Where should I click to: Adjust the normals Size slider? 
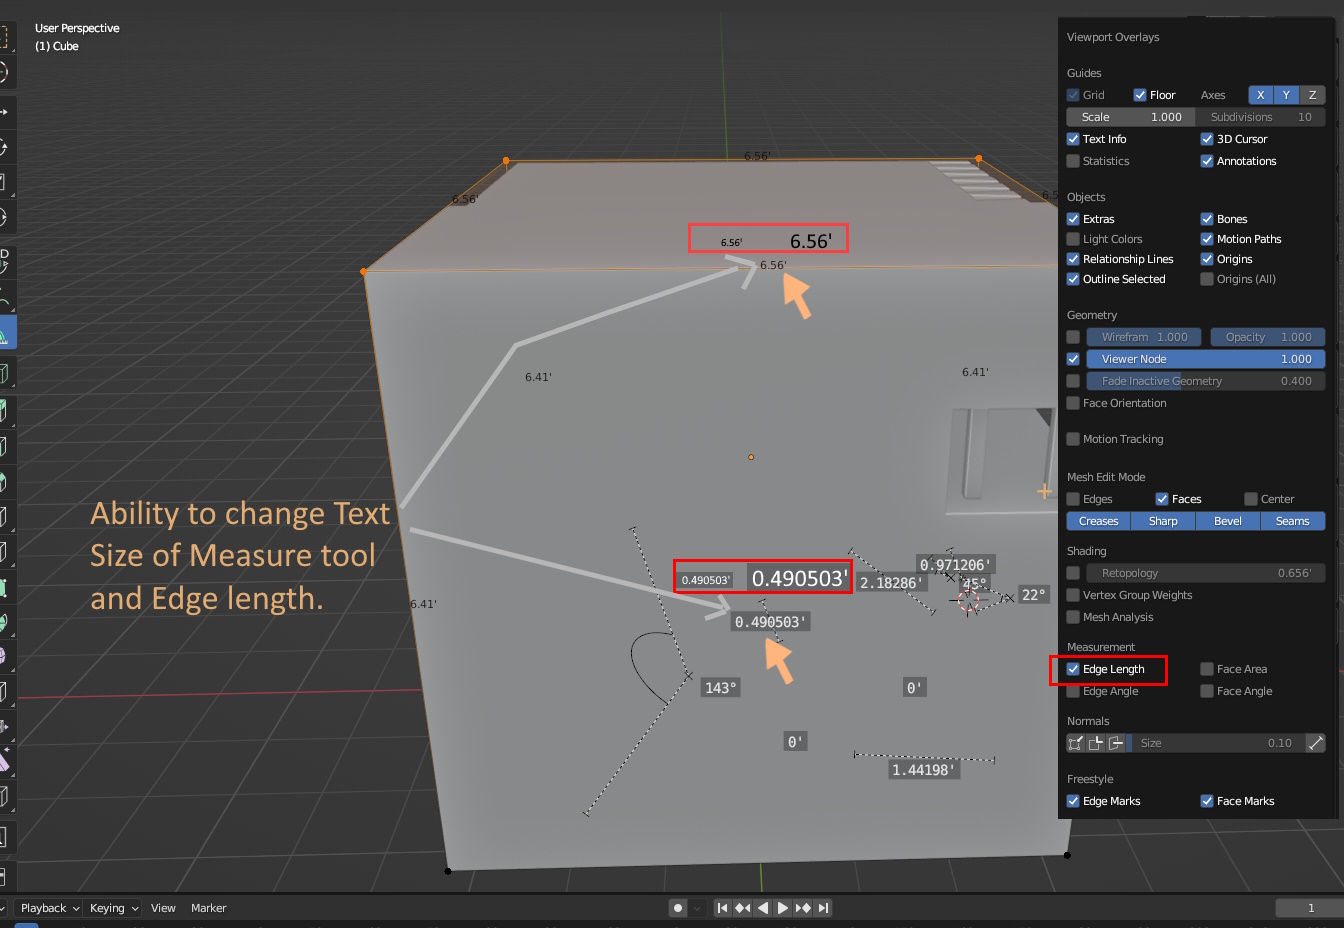pyautogui.click(x=1216, y=743)
